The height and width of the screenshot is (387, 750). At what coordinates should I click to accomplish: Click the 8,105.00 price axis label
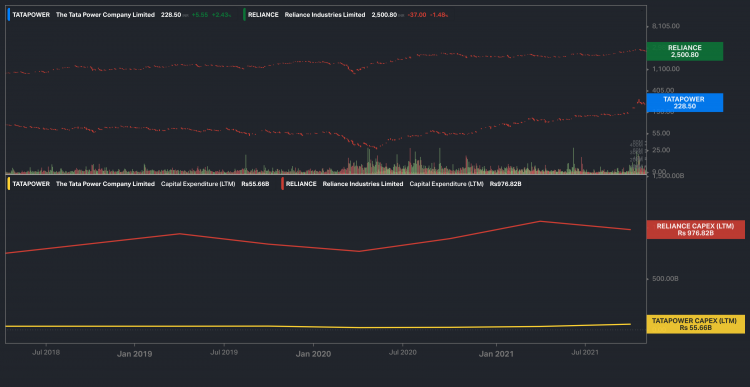point(666,27)
